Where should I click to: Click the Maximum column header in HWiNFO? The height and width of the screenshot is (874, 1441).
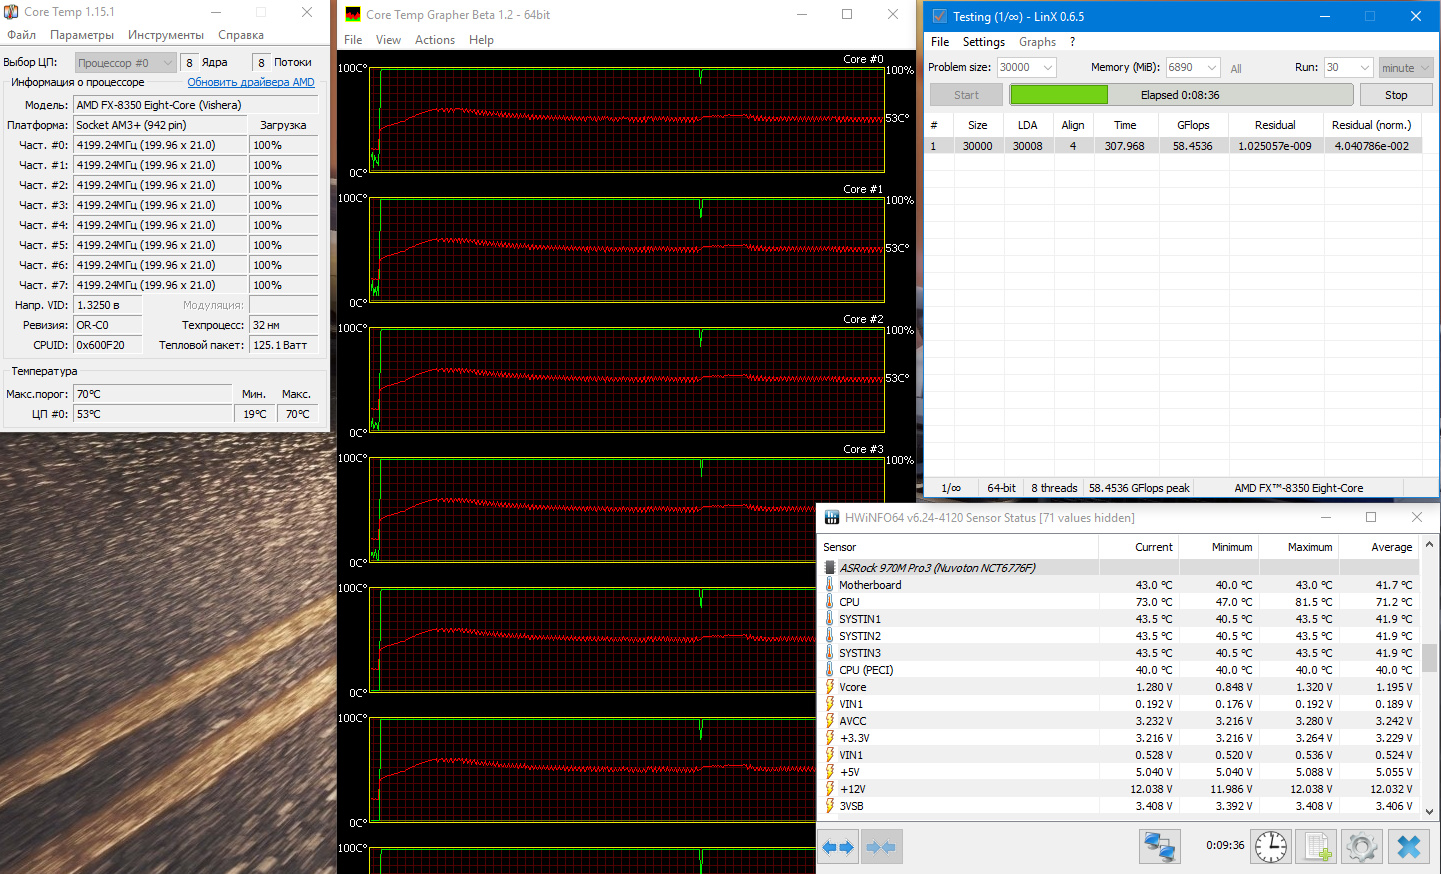coord(1298,547)
